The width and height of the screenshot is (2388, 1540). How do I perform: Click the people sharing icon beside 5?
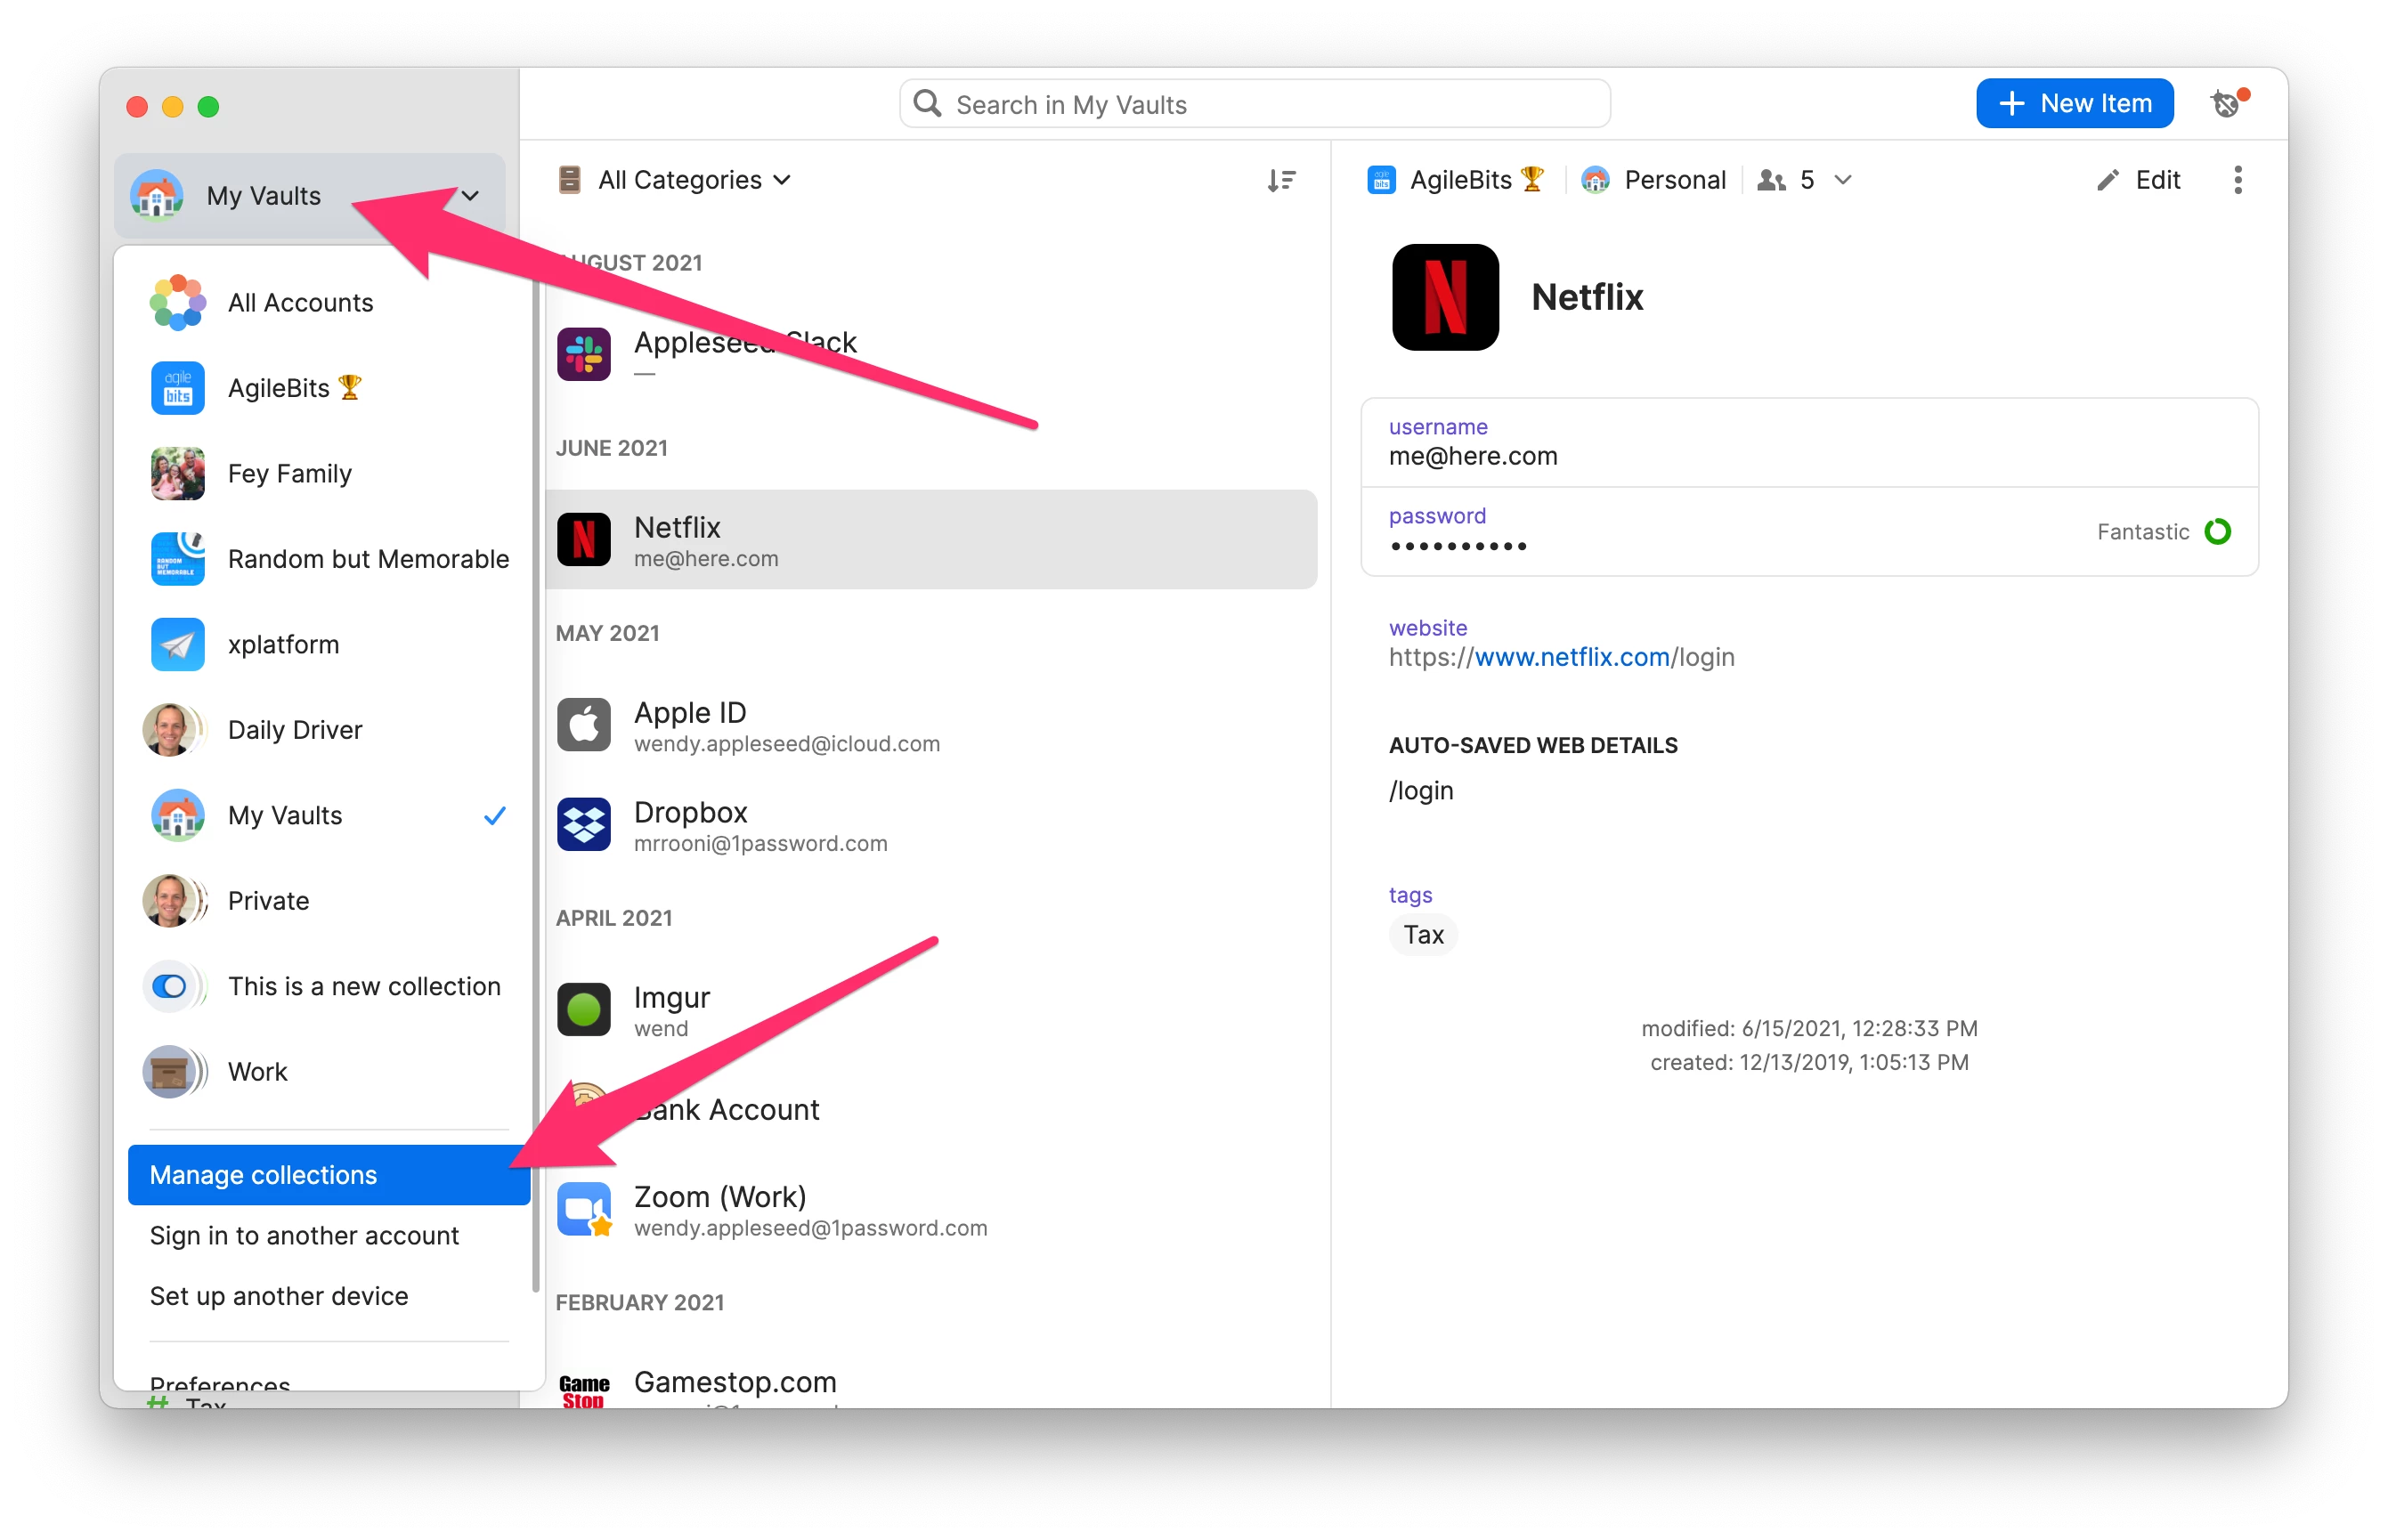(1771, 180)
